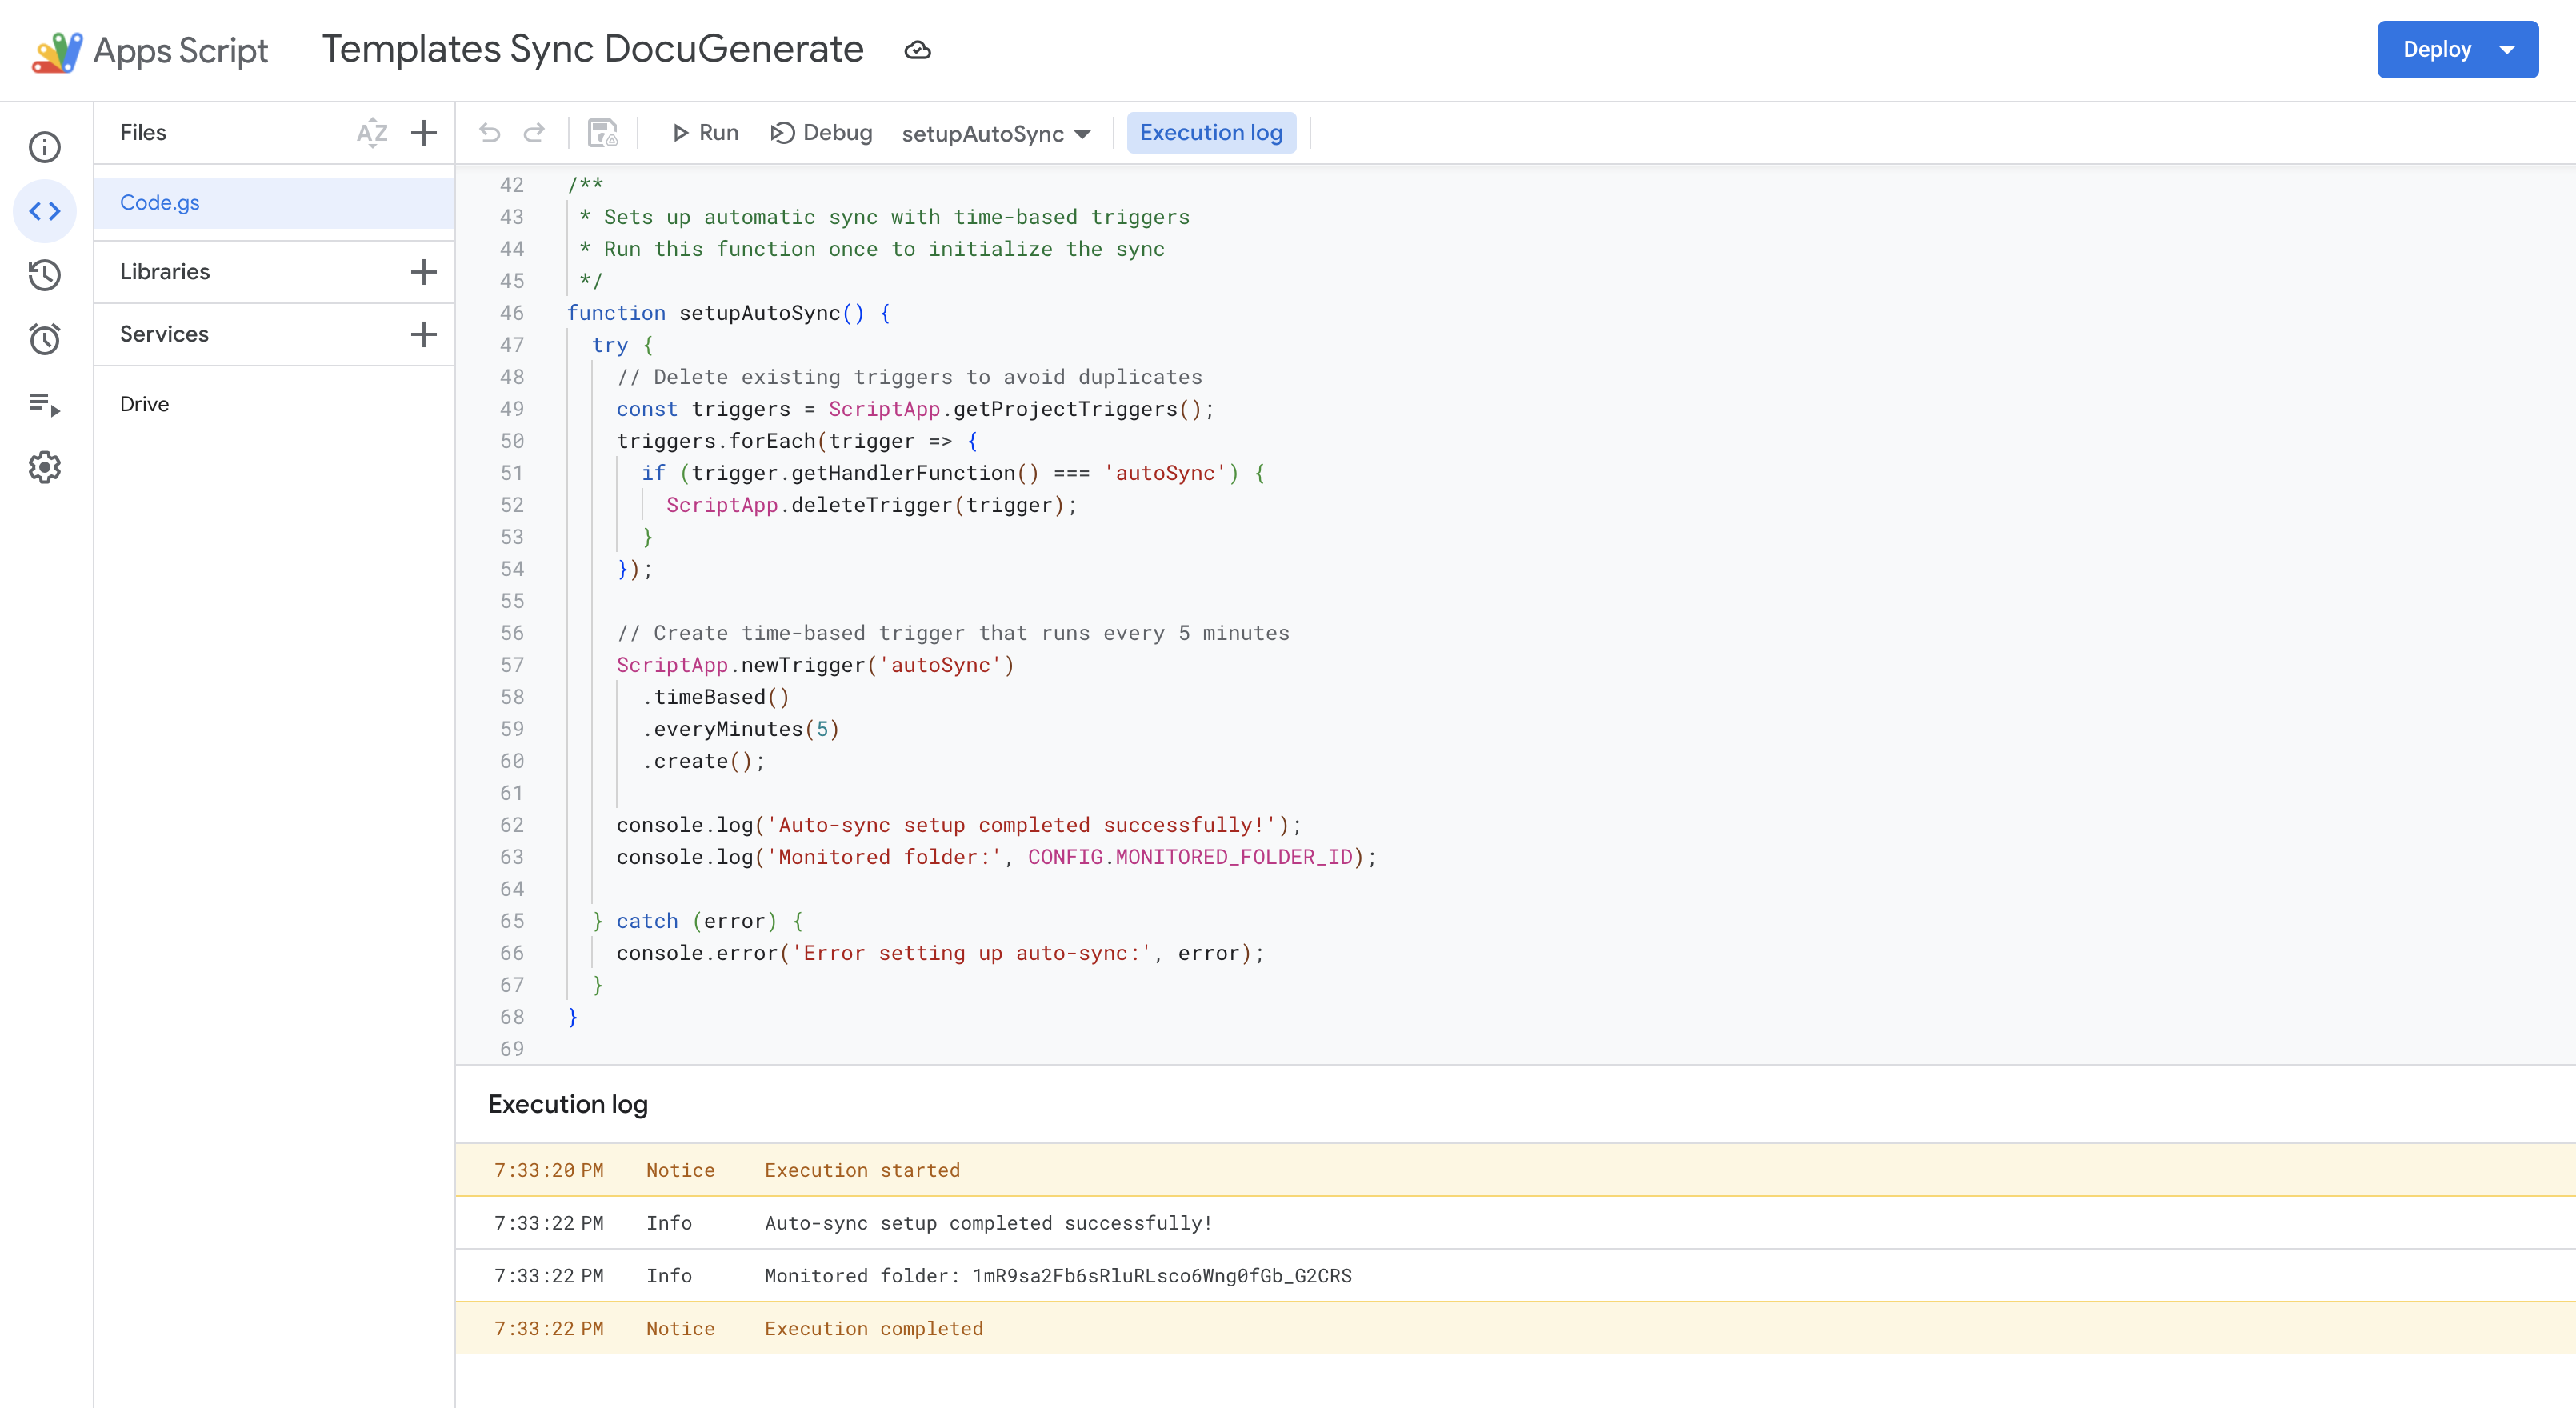2576x1408 pixels.
Task: Open the project Overview info icon
Action: [x=44, y=148]
